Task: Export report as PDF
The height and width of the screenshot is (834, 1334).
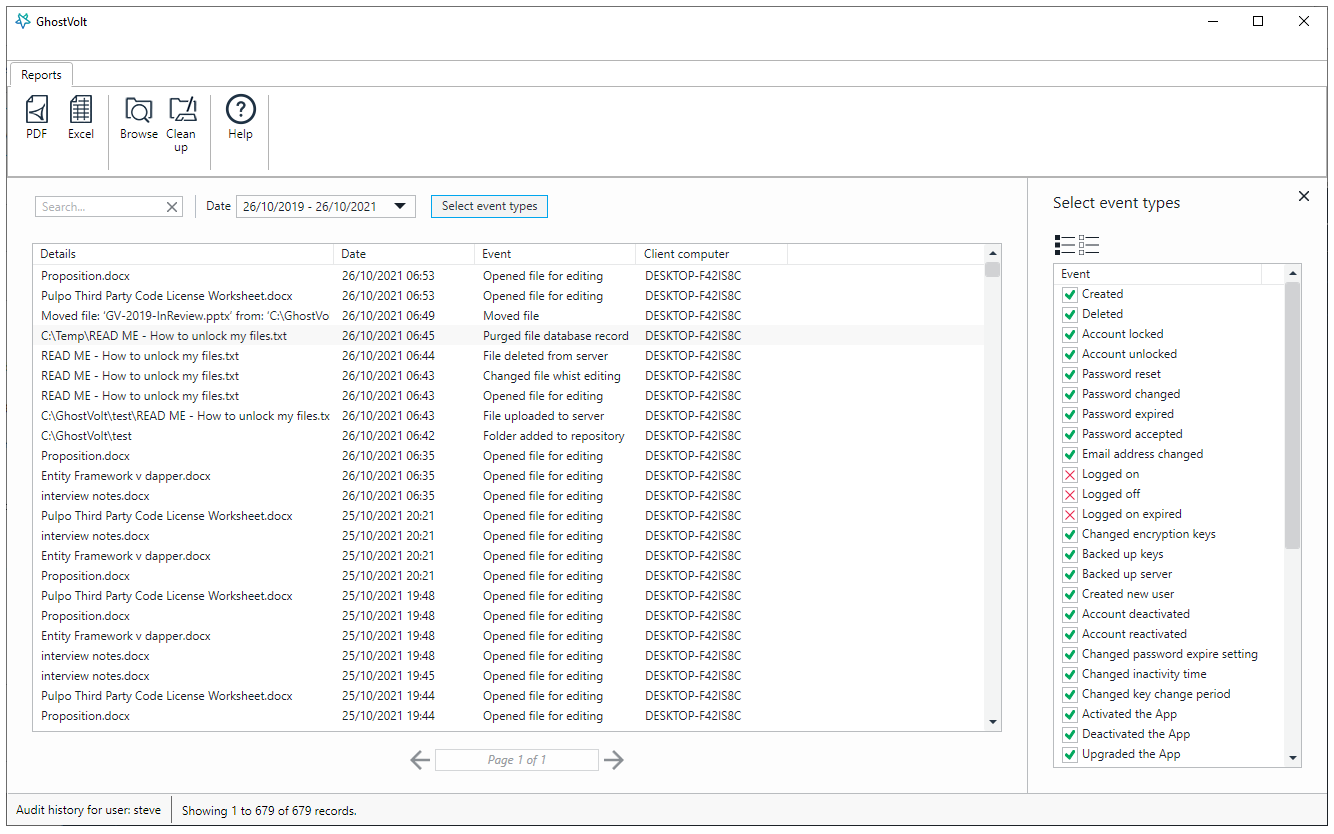Action: (x=37, y=118)
